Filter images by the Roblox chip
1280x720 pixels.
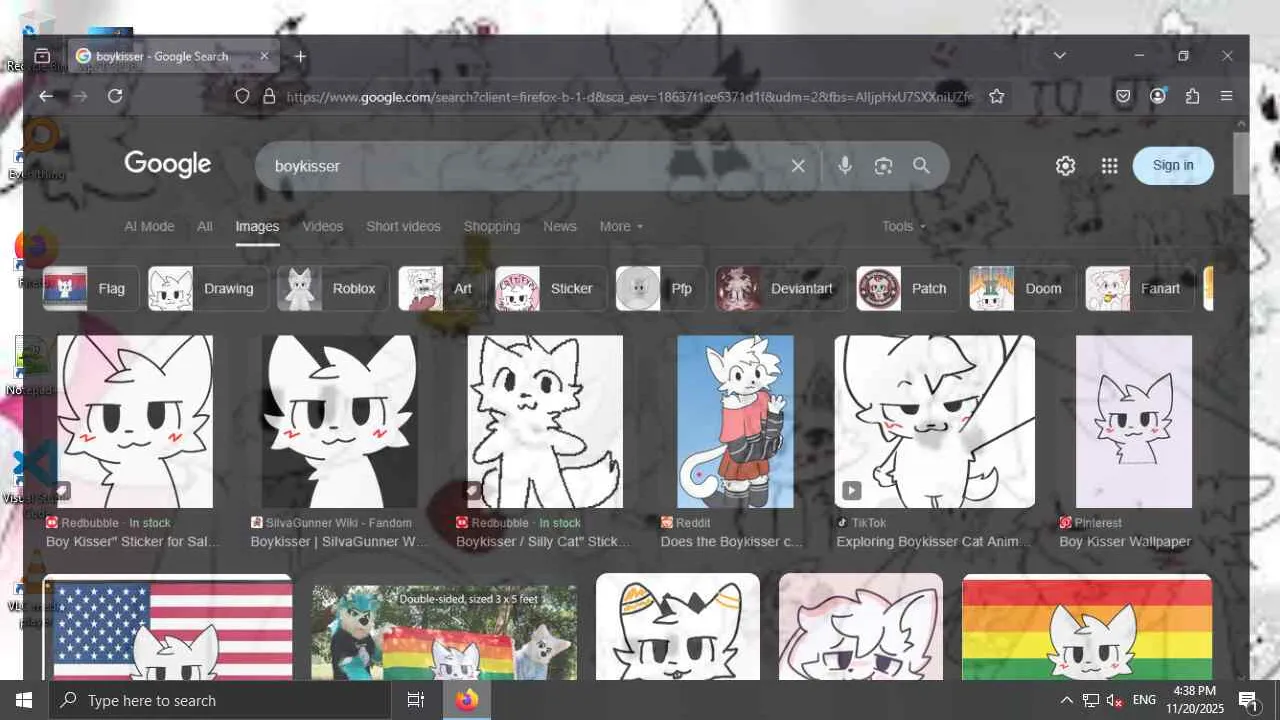pyautogui.click(x=333, y=289)
